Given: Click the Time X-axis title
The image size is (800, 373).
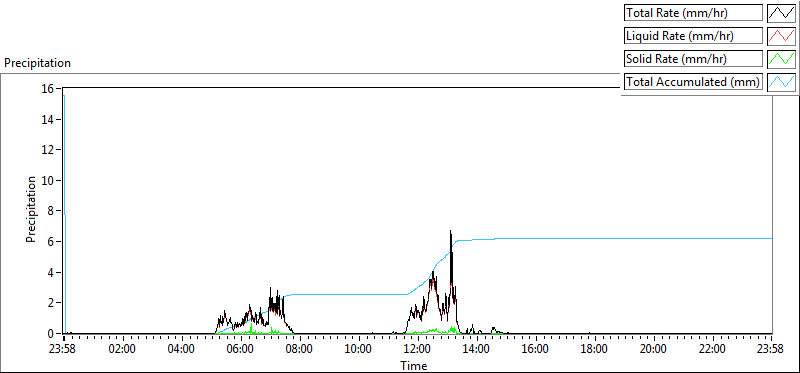Looking at the screenshot, I should pyautogui.click(x=414, y=365).
